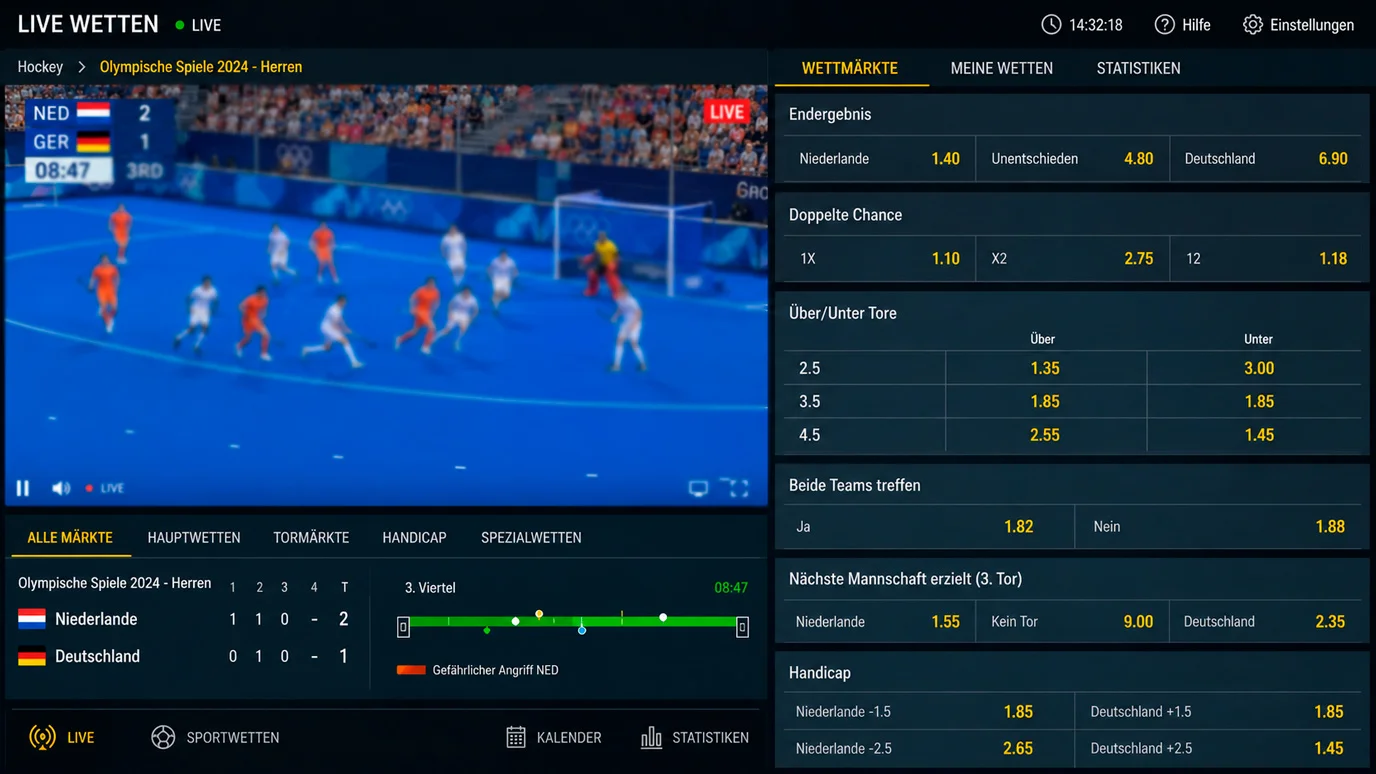Open the Statistiken bar chart icon

[651, 738]
